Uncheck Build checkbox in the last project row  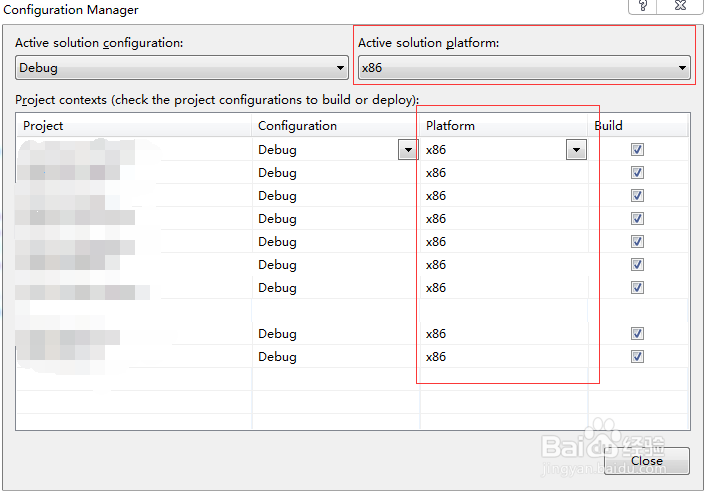[637, 357]
